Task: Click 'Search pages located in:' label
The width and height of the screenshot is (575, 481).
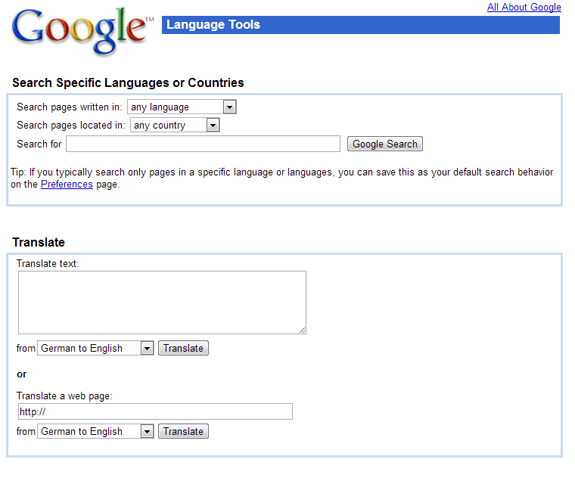Action: point(71,125)
